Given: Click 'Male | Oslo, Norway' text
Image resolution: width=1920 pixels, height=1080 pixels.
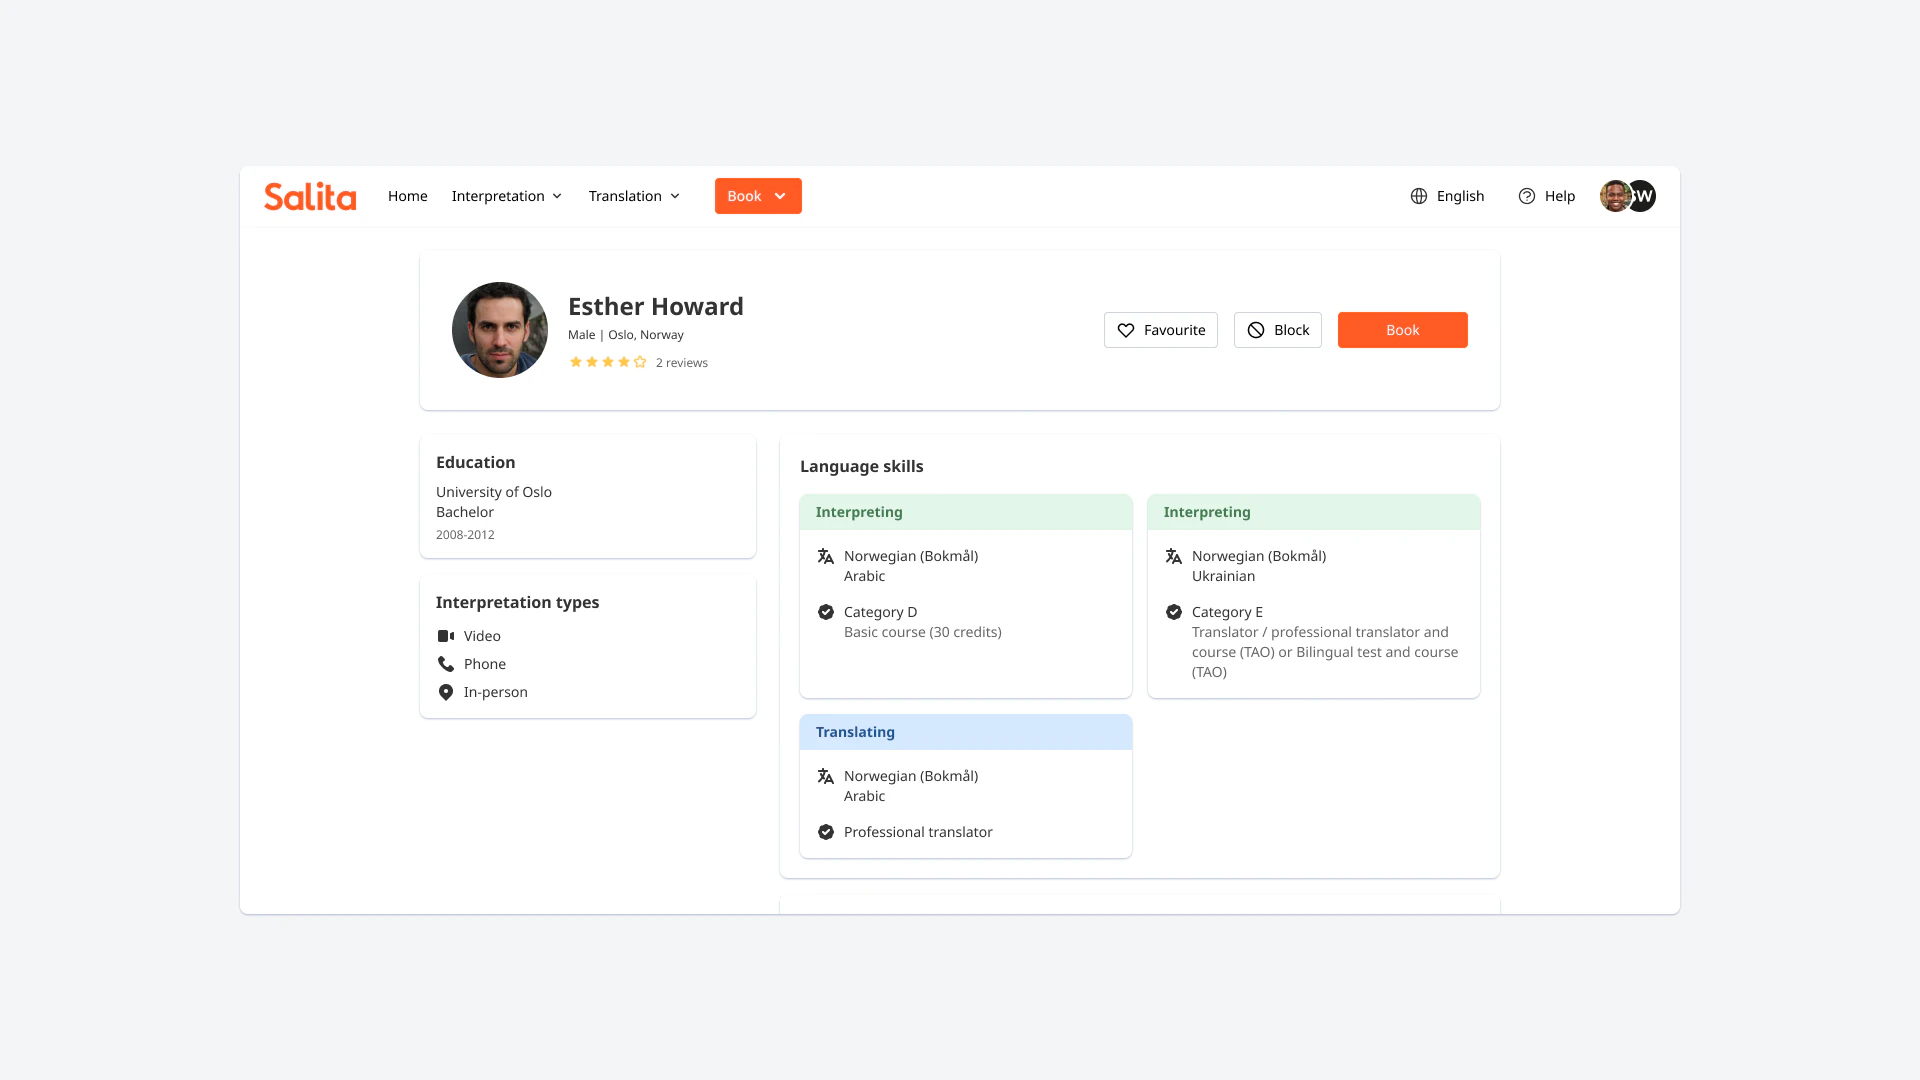Looking at the screenshot, I should [626, 335].
